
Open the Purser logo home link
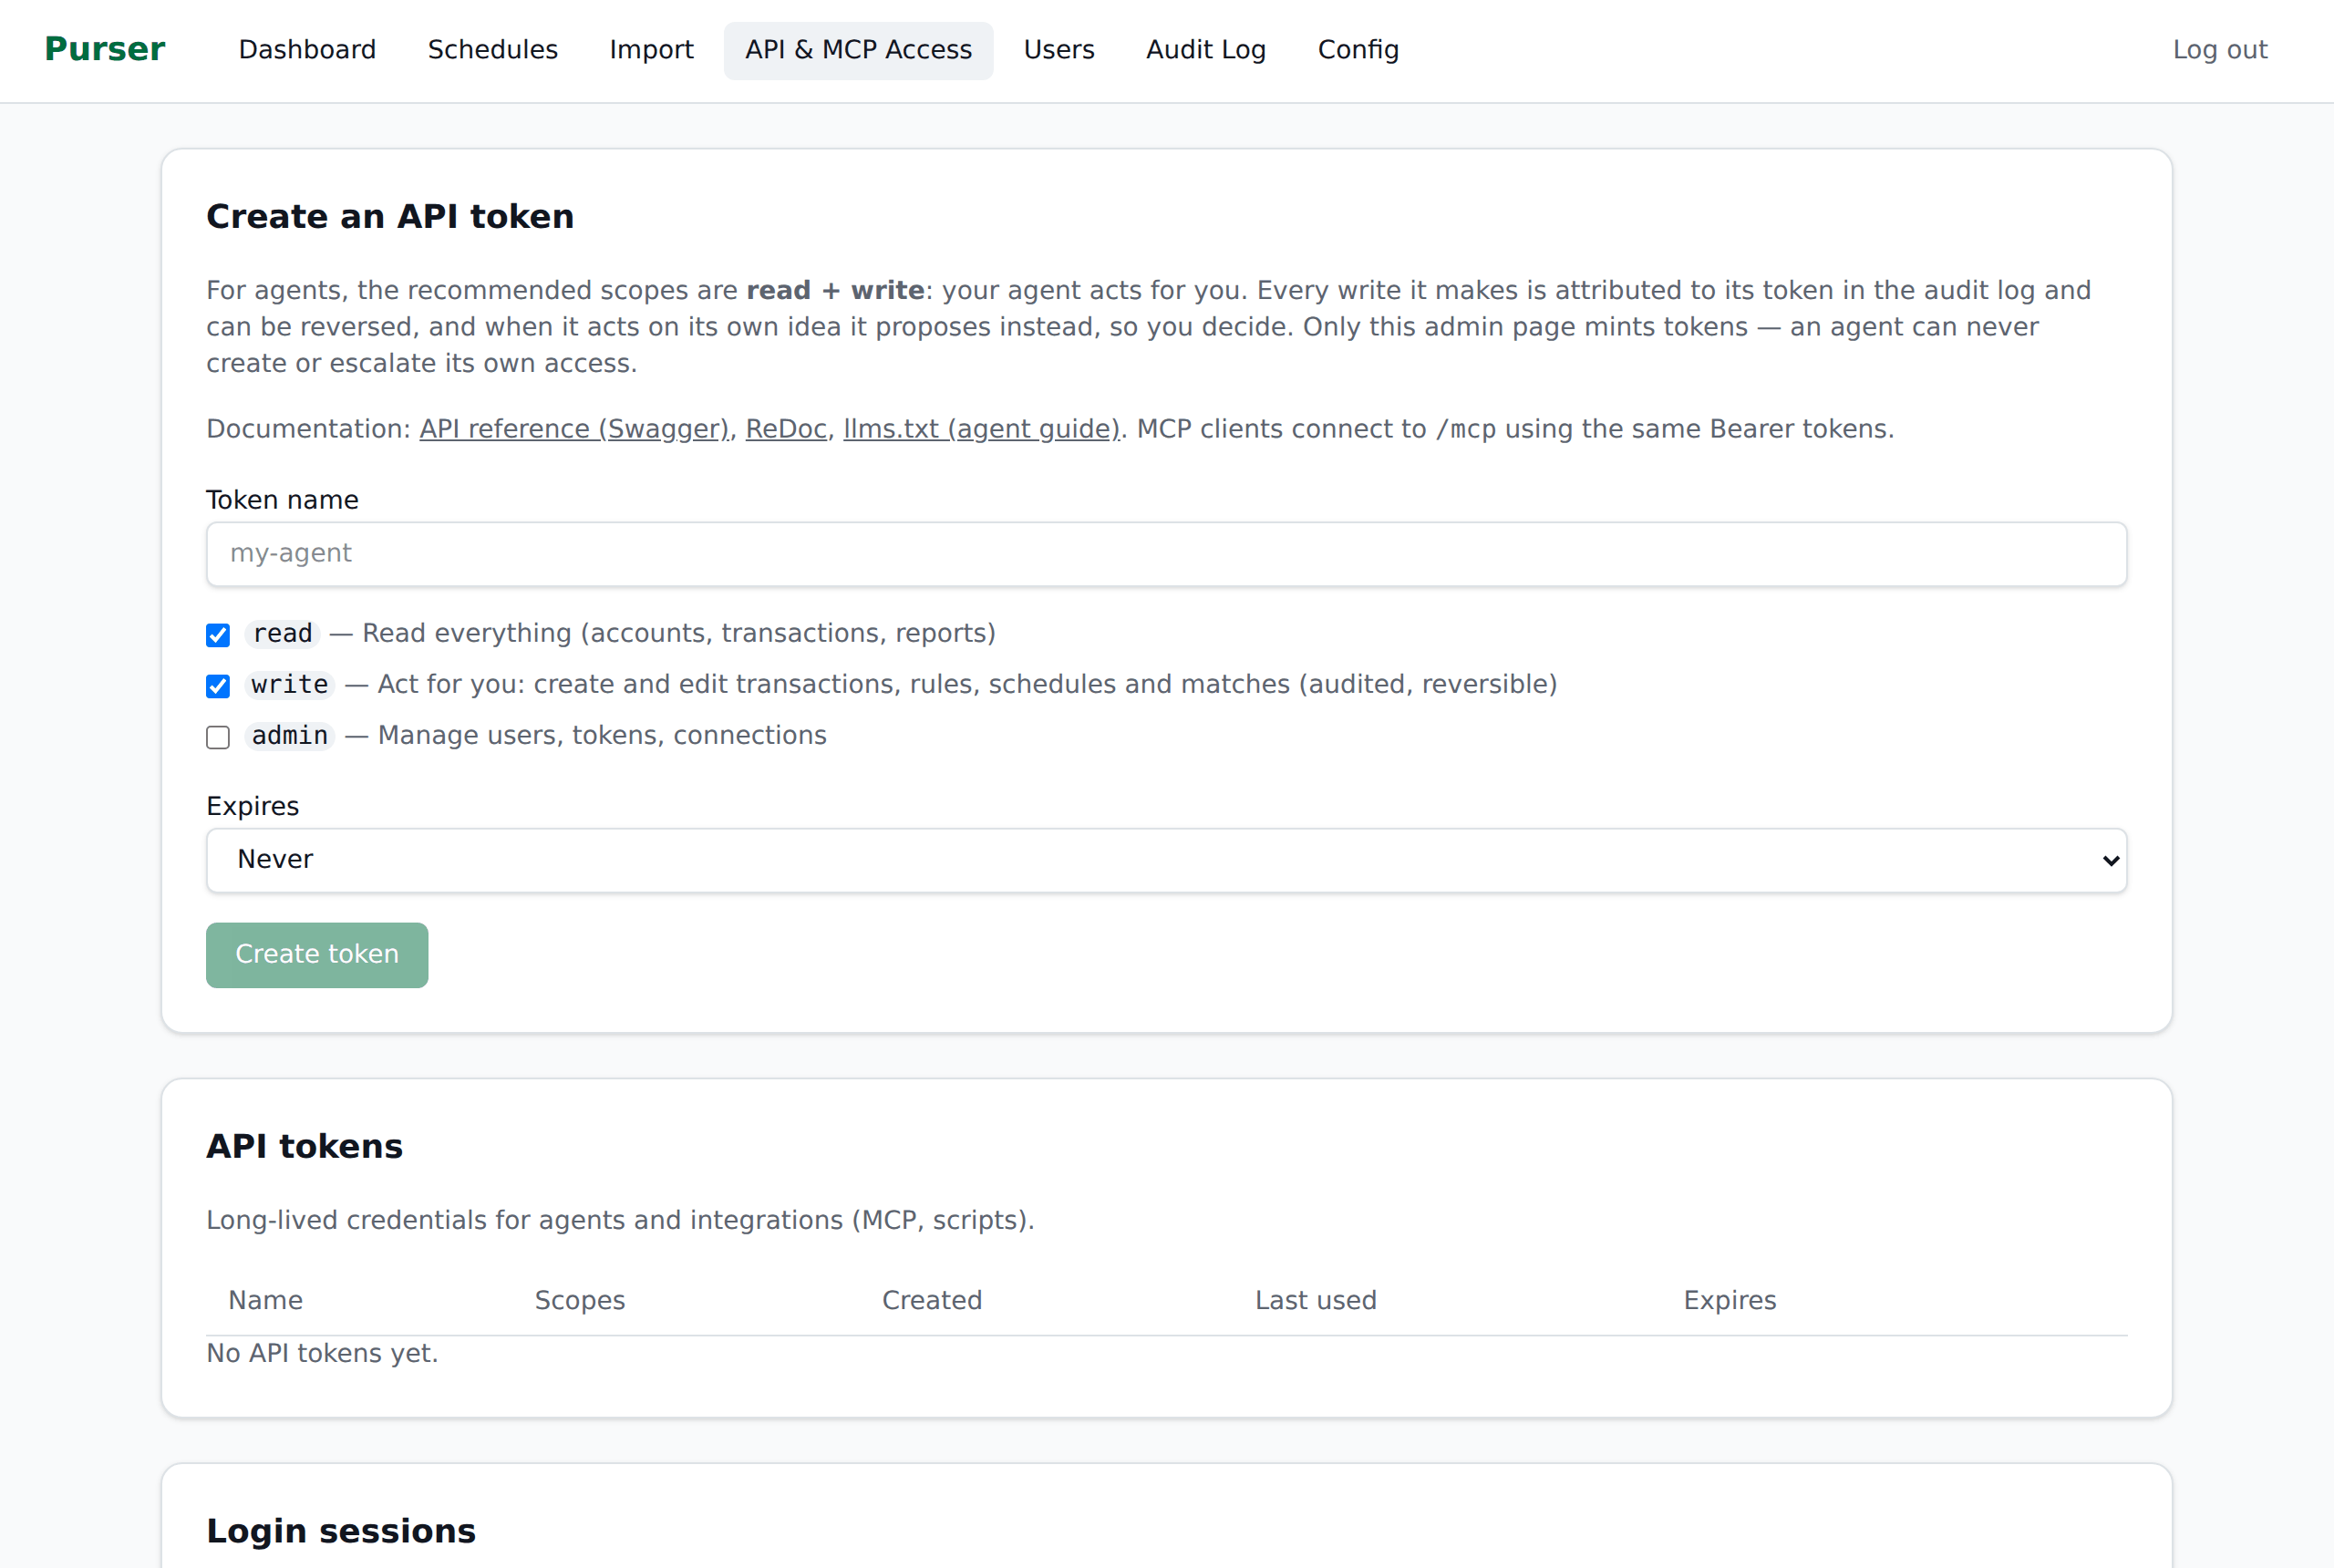coord(105,50)
